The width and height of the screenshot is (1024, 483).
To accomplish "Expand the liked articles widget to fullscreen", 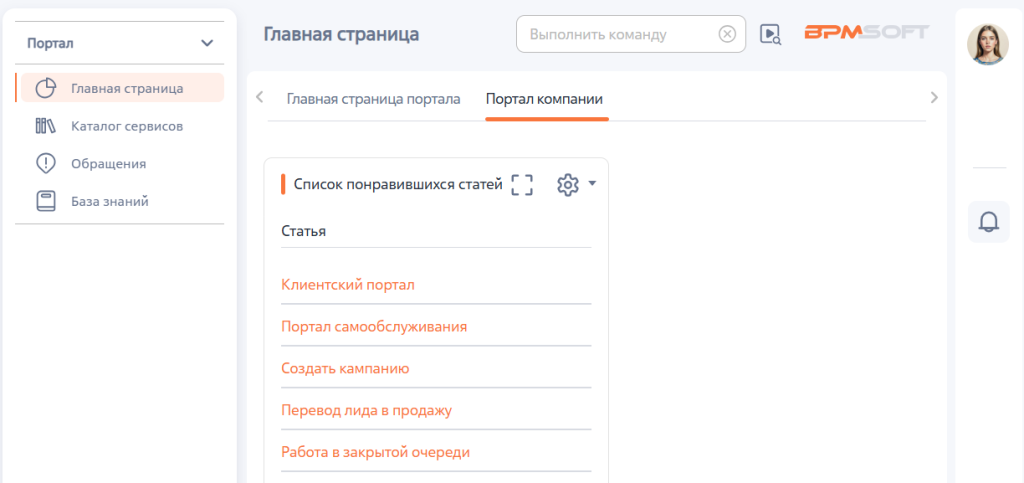I will (x=522, y=185).
